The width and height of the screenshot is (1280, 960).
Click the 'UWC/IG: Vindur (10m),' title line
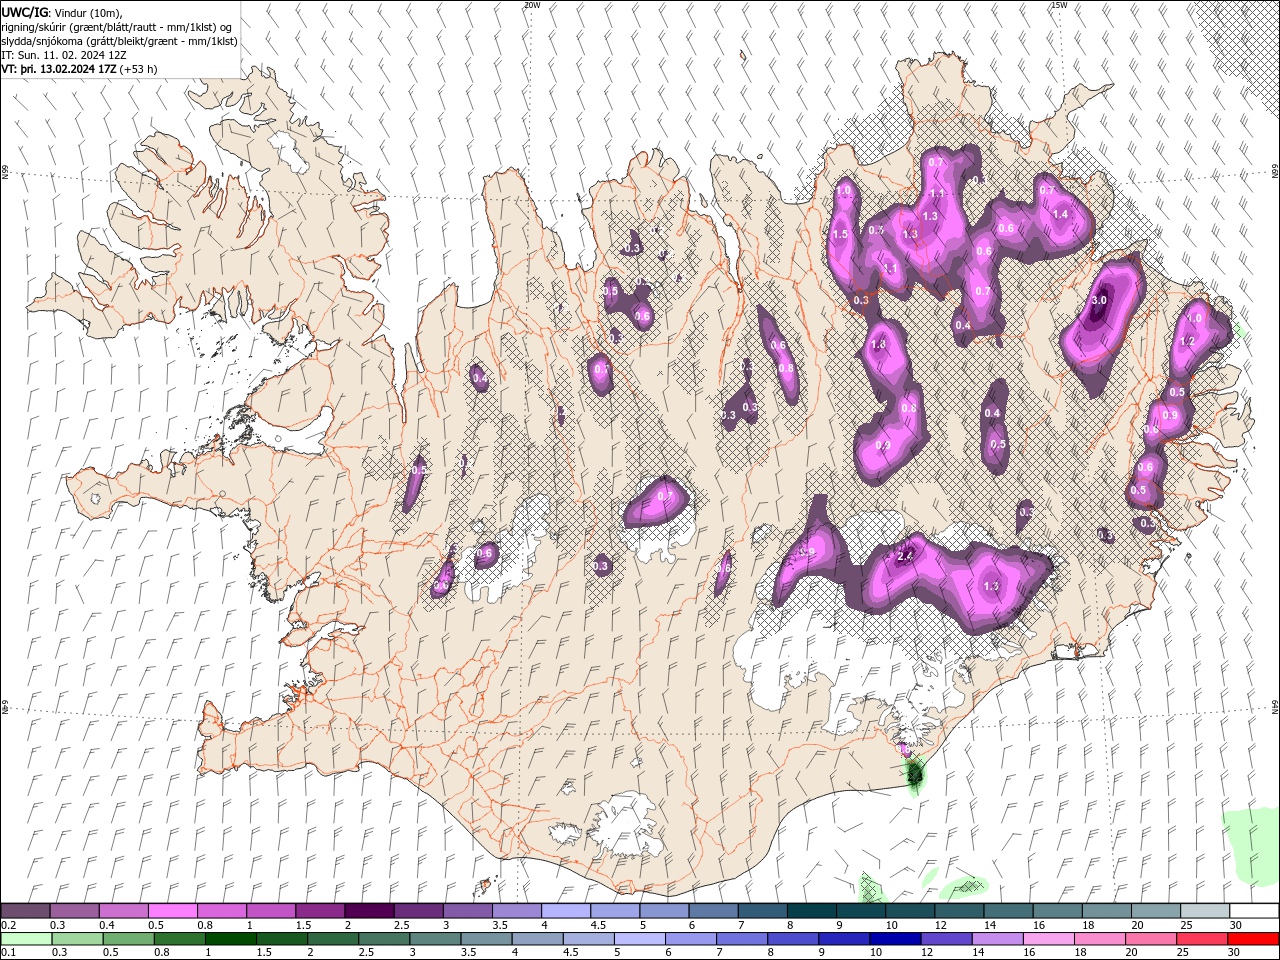click(x=63, y=12)
